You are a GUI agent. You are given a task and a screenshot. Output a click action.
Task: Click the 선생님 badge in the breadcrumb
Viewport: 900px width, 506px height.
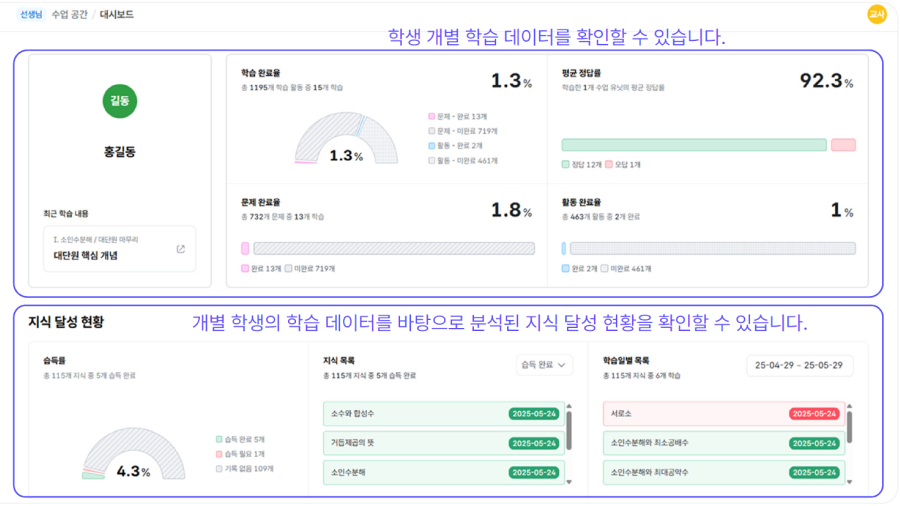tap(31, 15)
